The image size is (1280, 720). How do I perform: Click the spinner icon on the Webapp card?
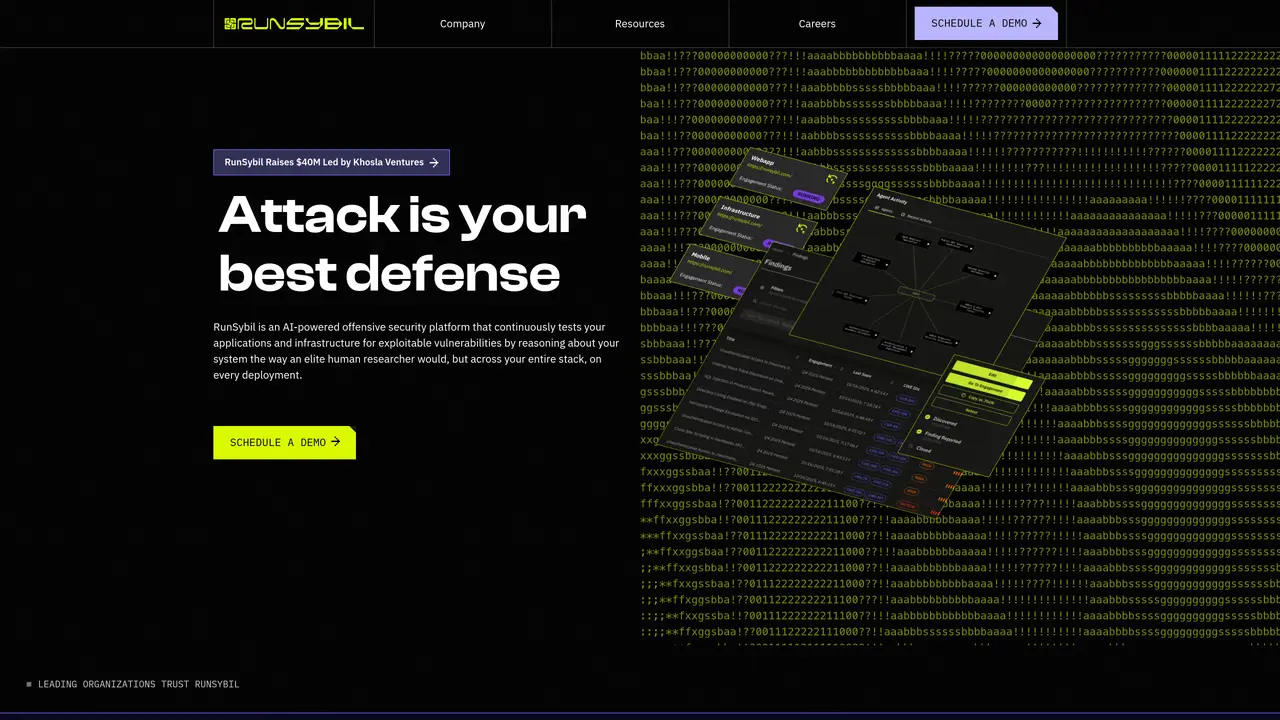tap(832, 179)
